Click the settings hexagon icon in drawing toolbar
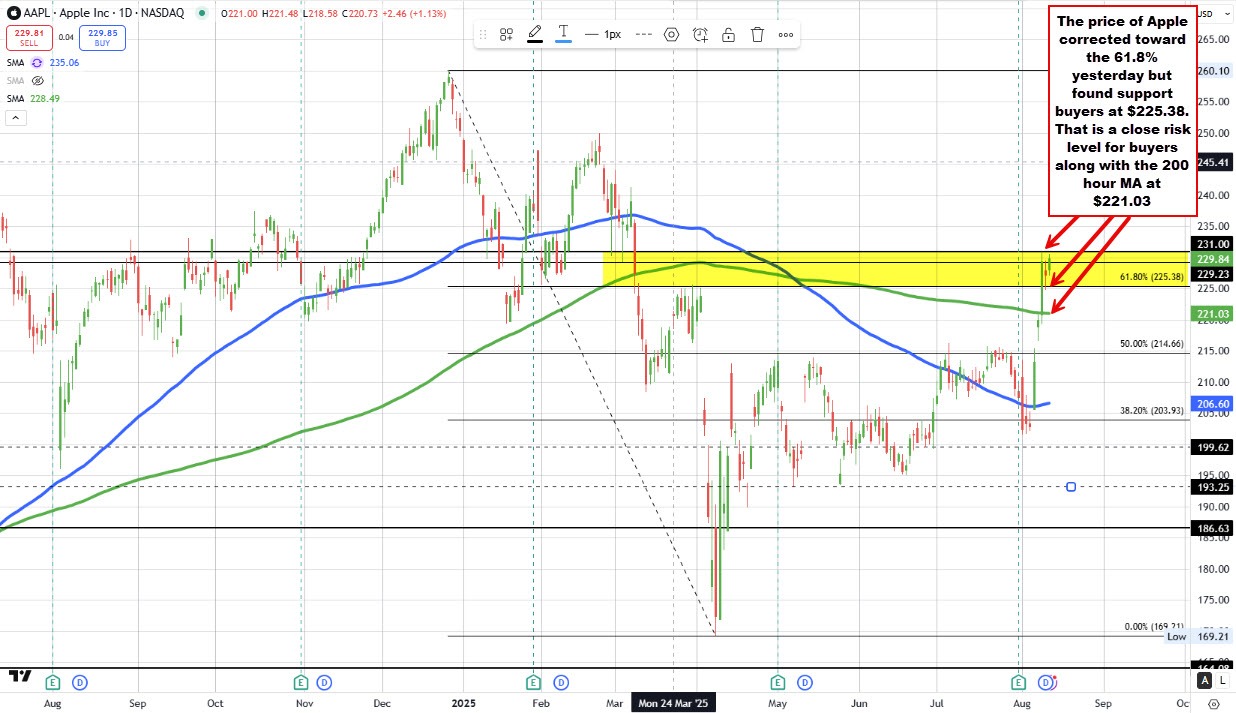This screenshot has height=713, width=1236. point(671,34)
